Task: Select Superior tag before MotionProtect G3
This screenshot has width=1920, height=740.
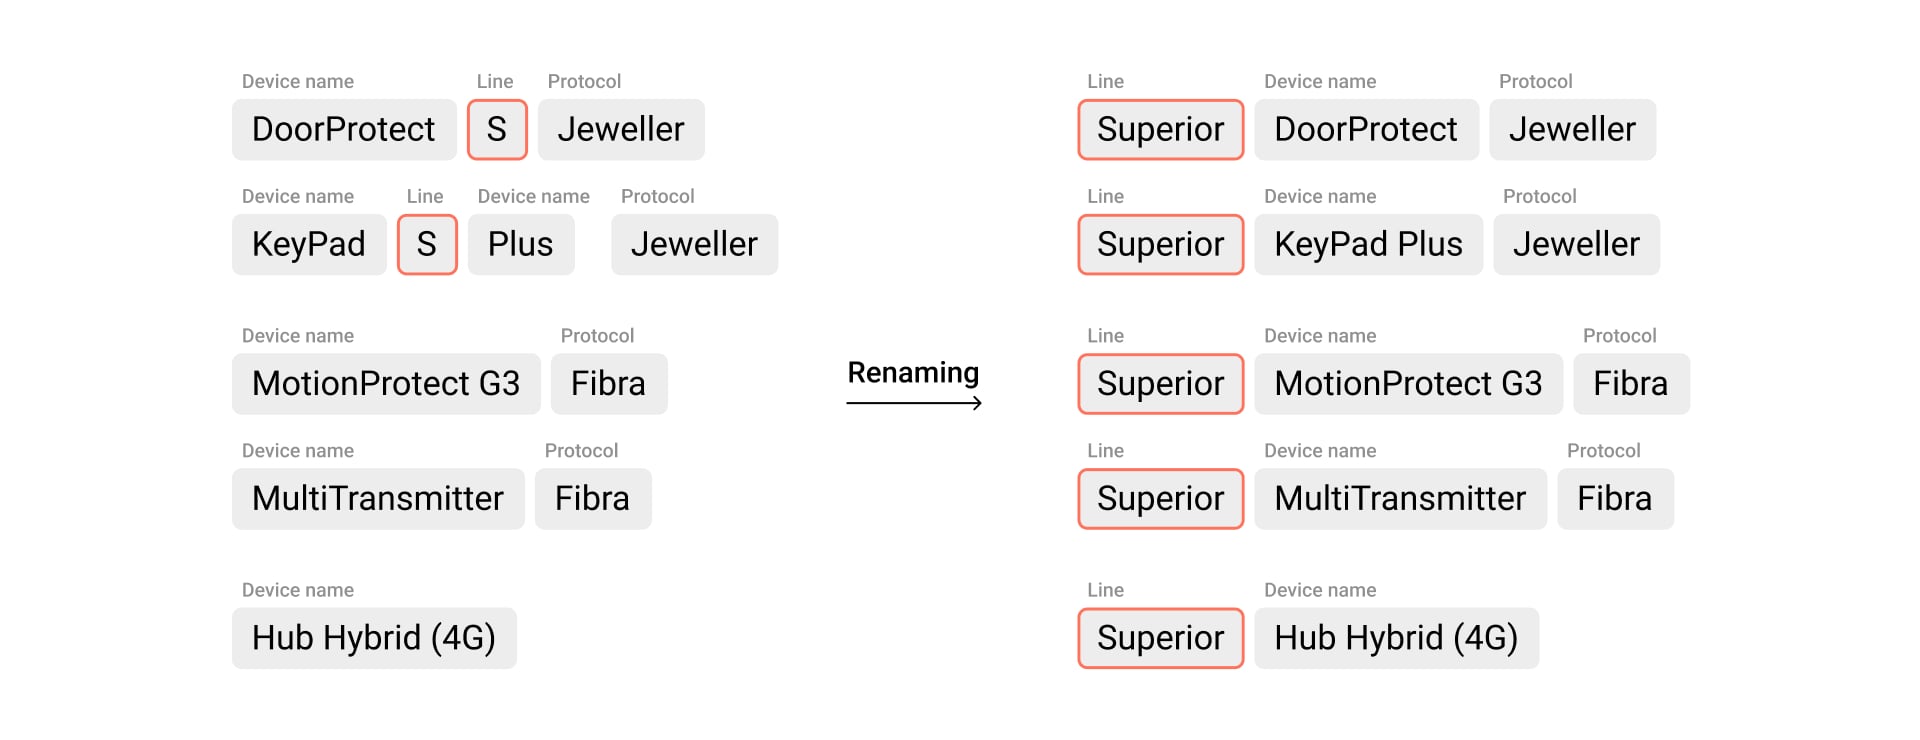Action: pyautogui.click(x=1160, y=384)
